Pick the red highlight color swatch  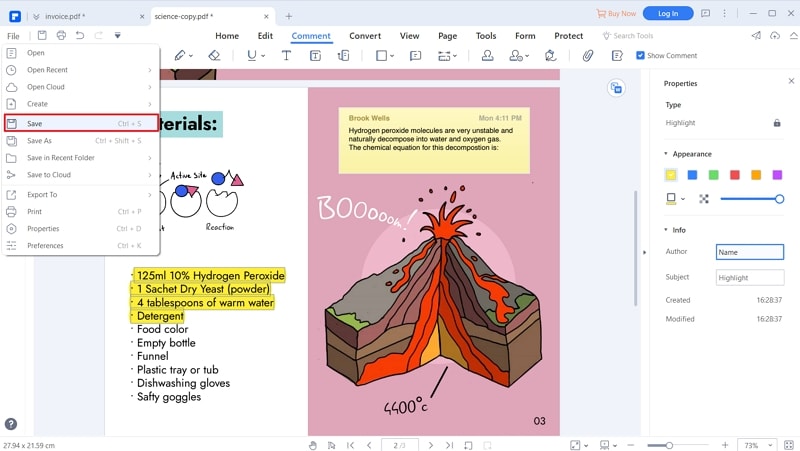pyautogui.click(x=735, y=175)
